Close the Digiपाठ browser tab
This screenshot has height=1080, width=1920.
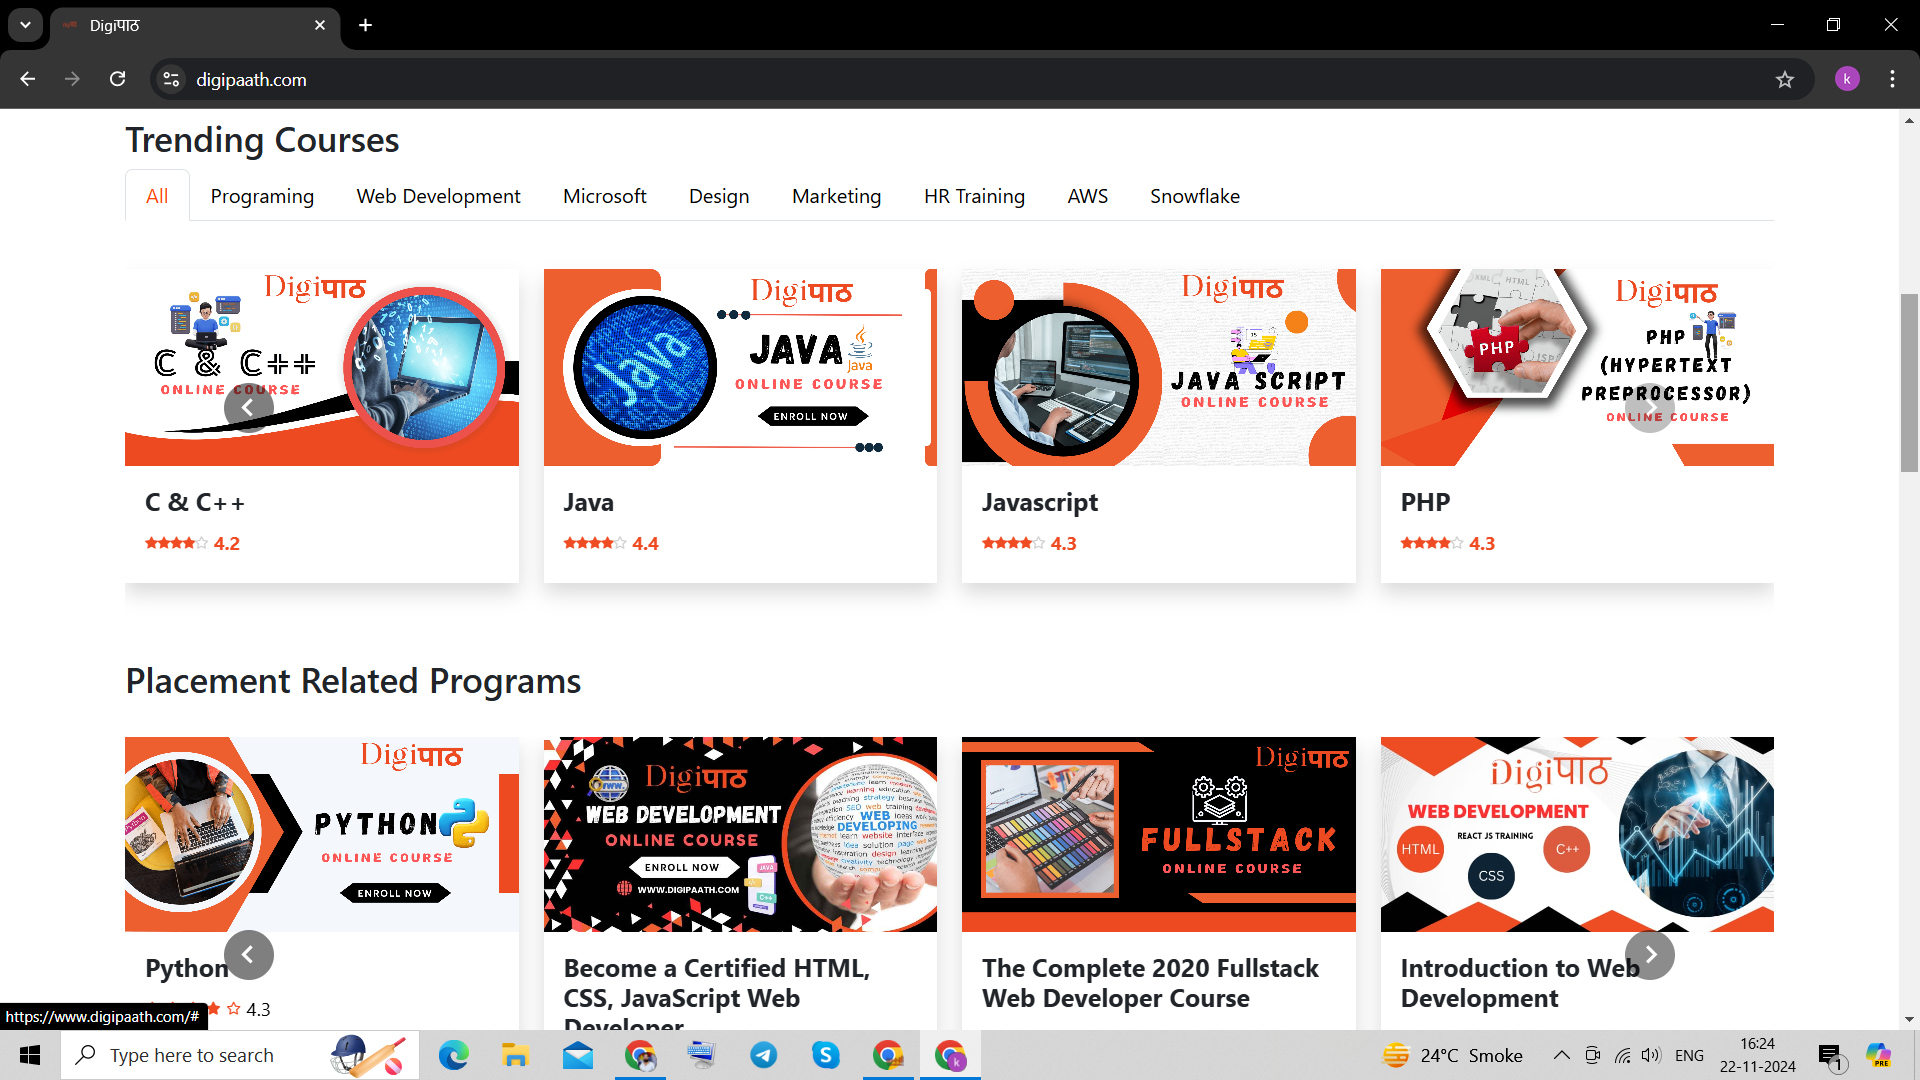point(320,25)
